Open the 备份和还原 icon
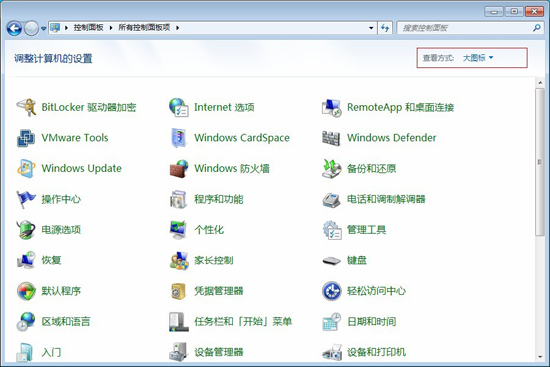This screenshot has height=367, width=550. coord(331,168)
